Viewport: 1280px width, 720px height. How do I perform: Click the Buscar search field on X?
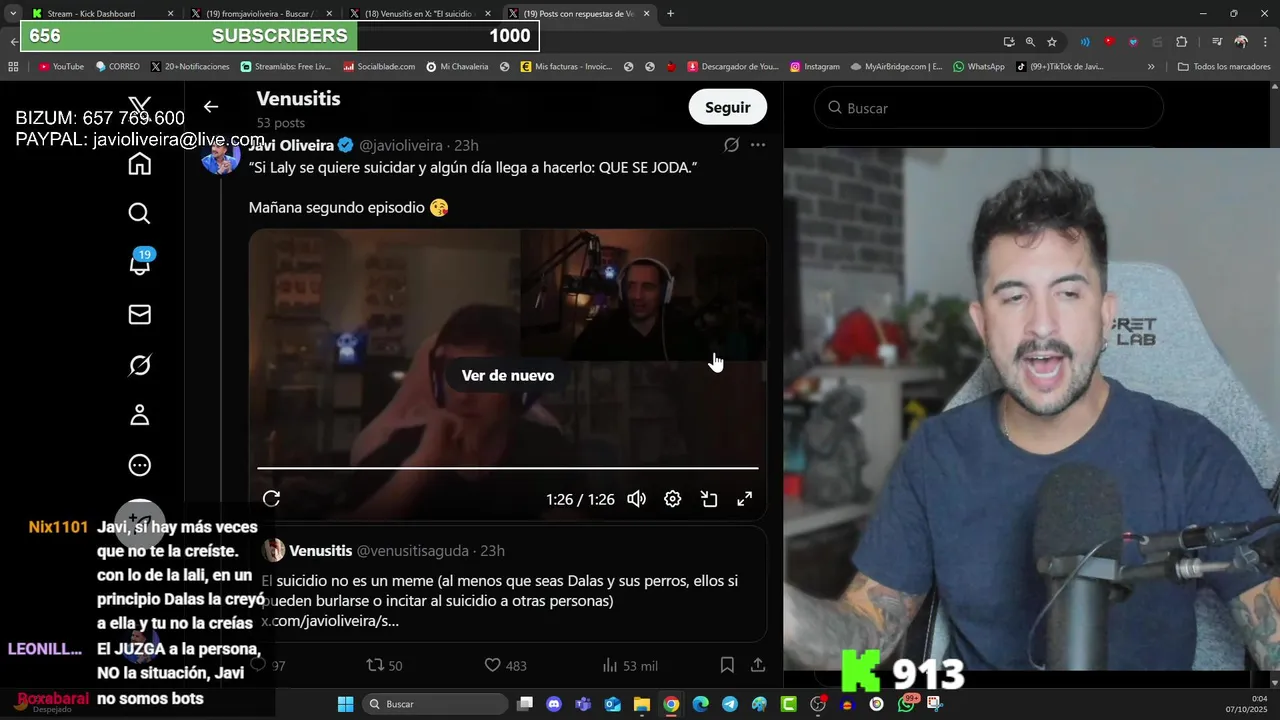(989, 108)
